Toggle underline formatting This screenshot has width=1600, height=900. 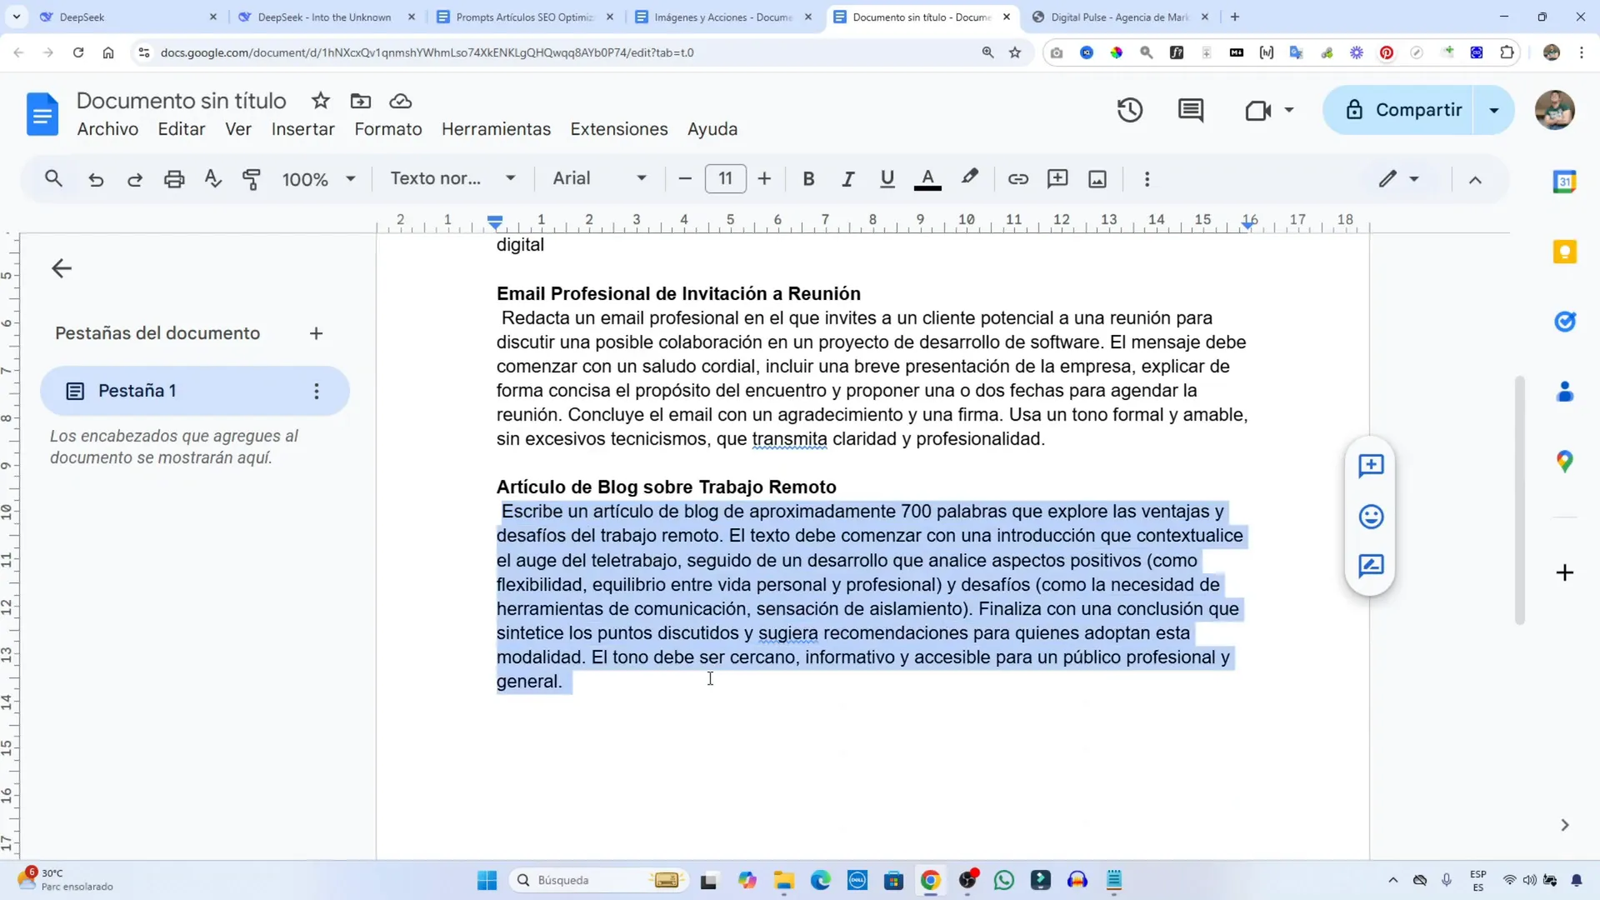(x=886, y=179)
